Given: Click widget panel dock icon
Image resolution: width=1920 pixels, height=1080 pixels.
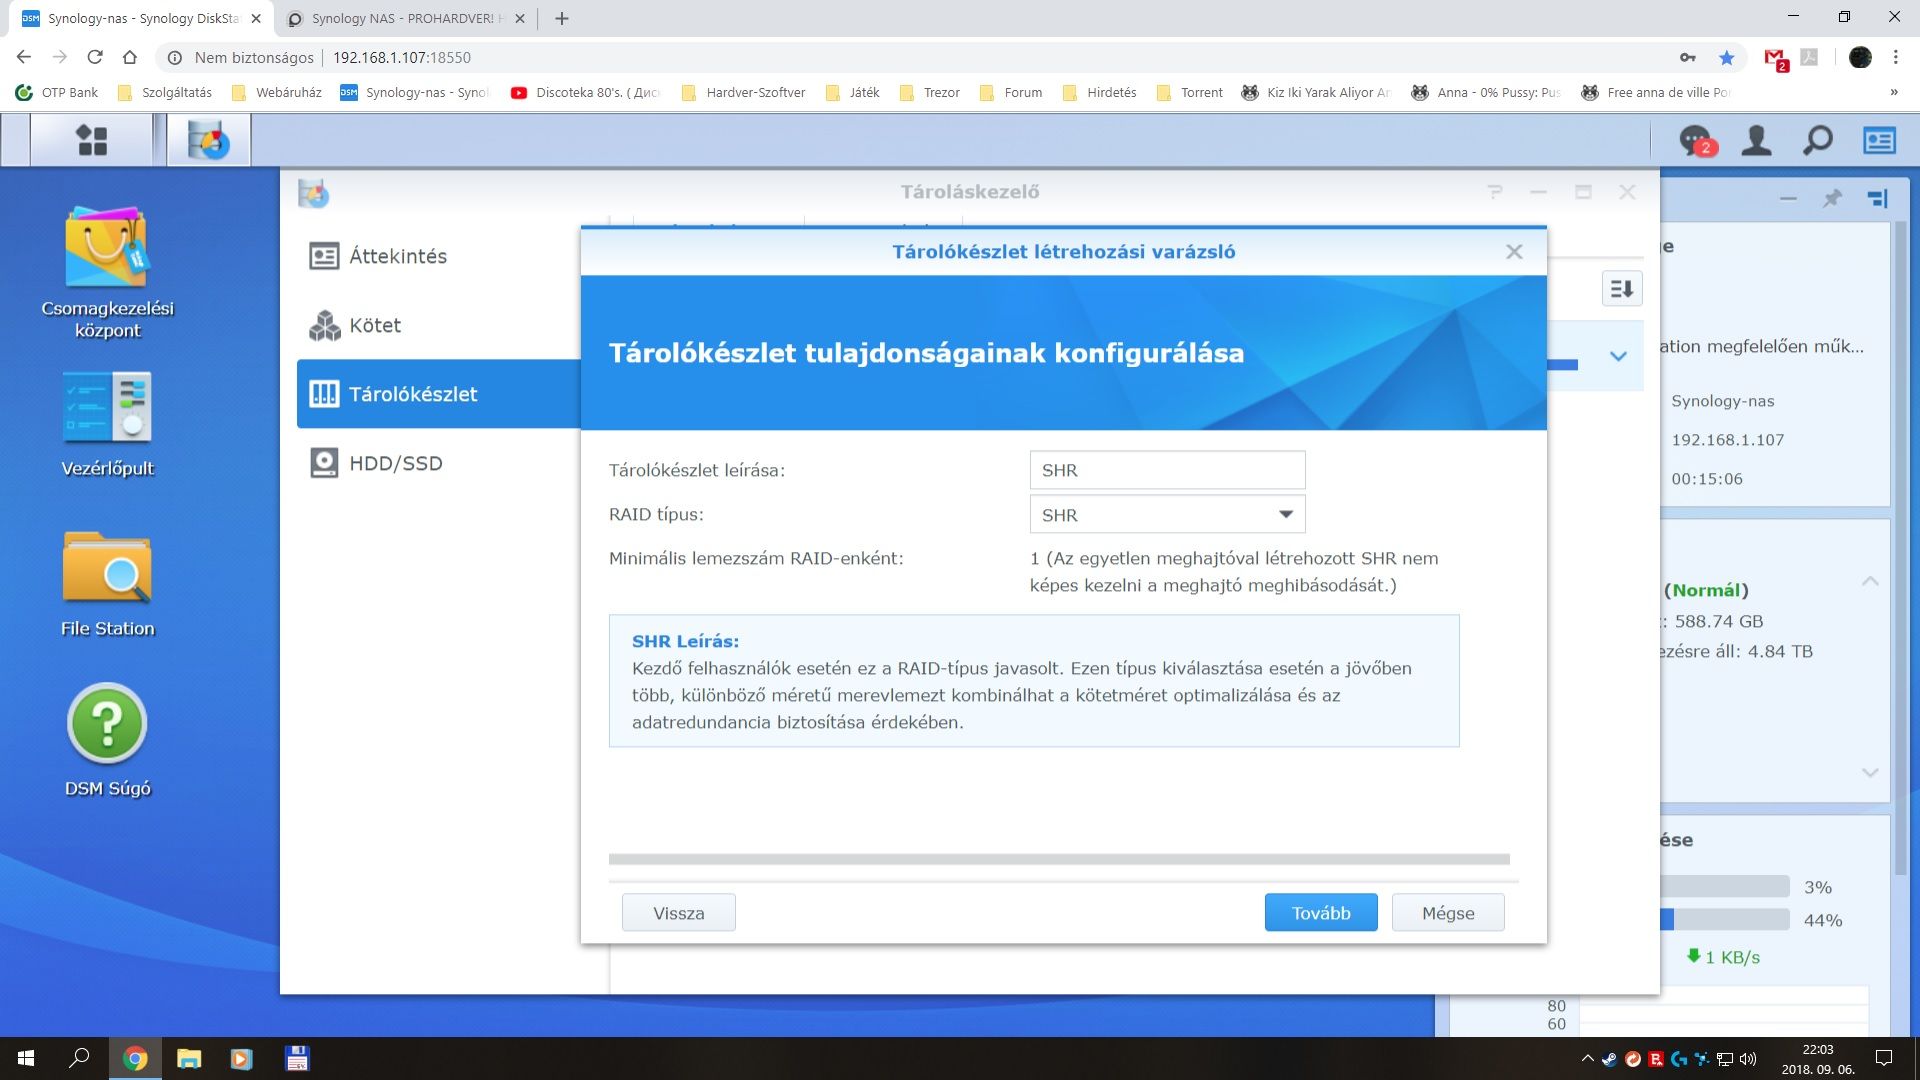Looking at the screenshot, I should pos(1877,198).
